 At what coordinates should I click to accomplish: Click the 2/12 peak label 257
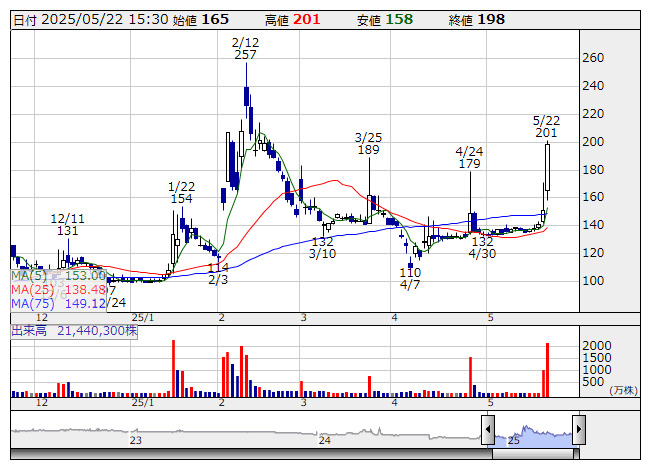point(246,55)
